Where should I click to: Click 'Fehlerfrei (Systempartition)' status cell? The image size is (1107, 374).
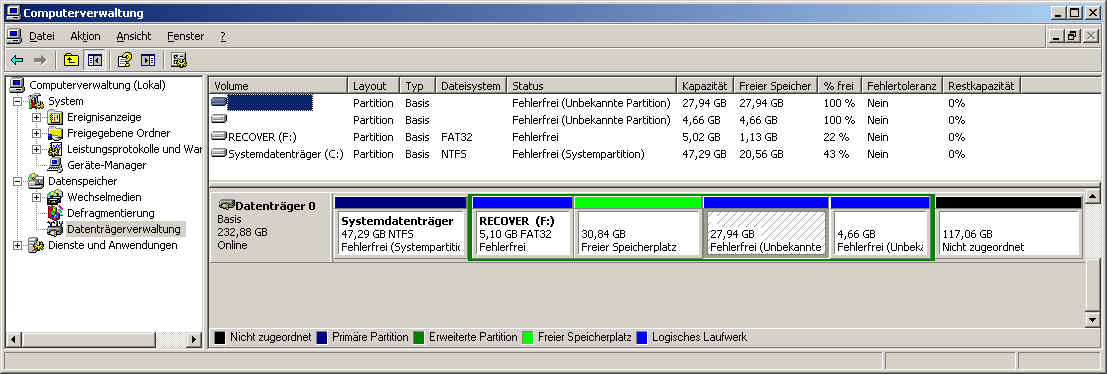[x=578, y=154]
